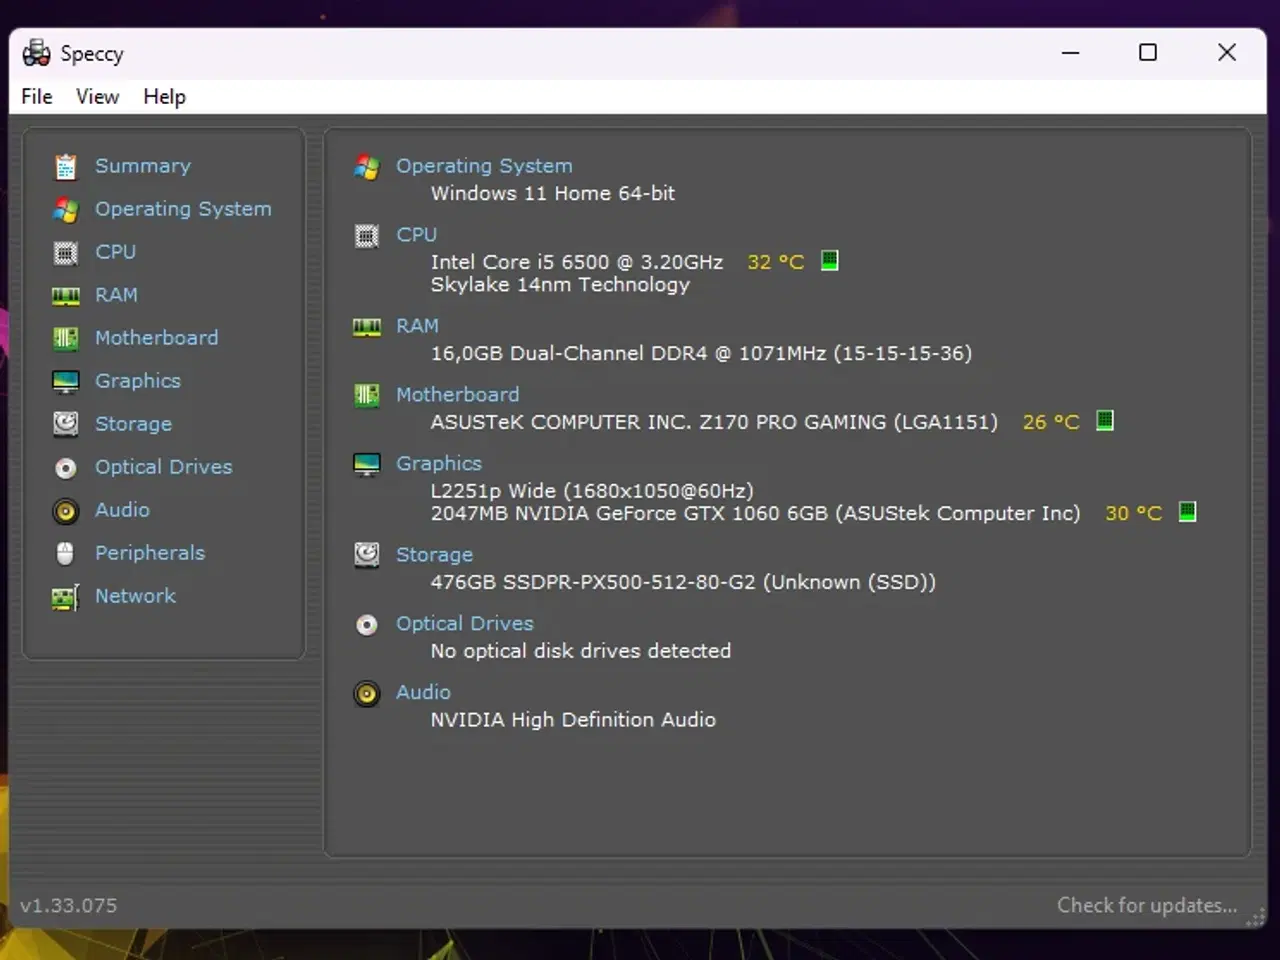Open Optical Drives section from sidebar

pos(163,467)
